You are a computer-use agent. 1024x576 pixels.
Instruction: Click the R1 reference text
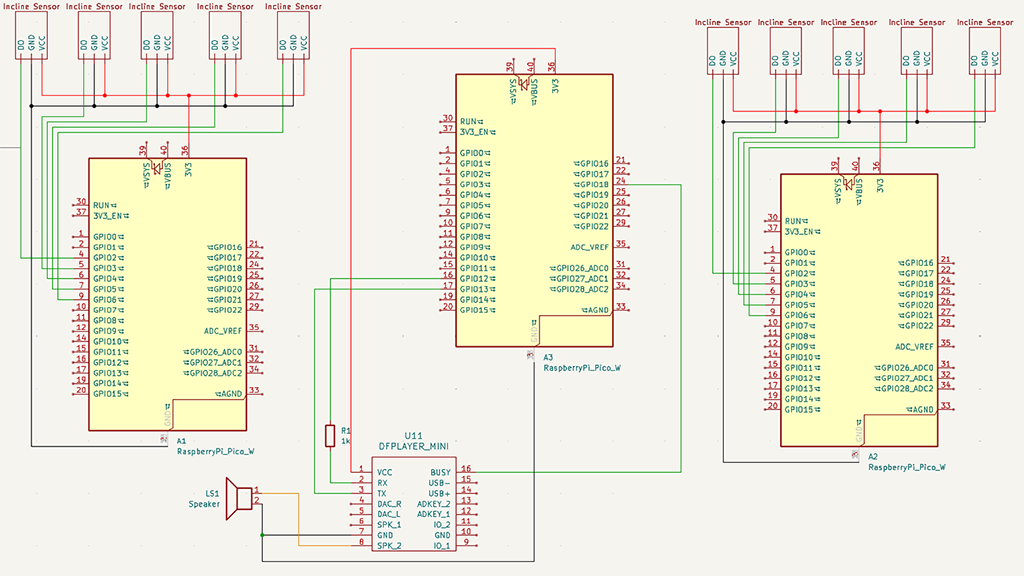coord(345,430)
